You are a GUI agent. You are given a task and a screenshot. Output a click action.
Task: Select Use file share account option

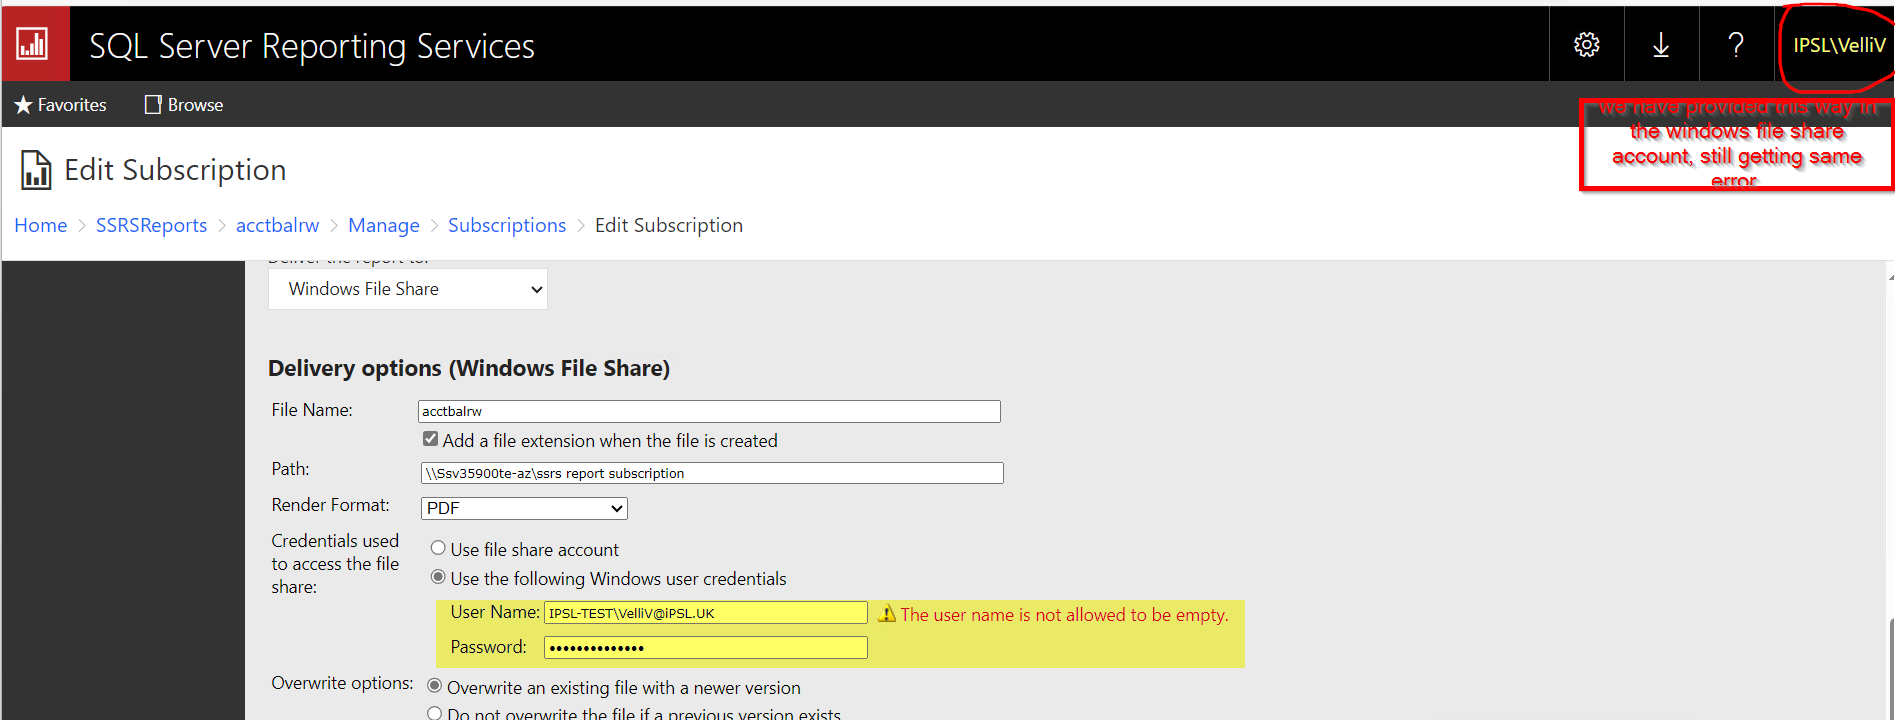438,548
